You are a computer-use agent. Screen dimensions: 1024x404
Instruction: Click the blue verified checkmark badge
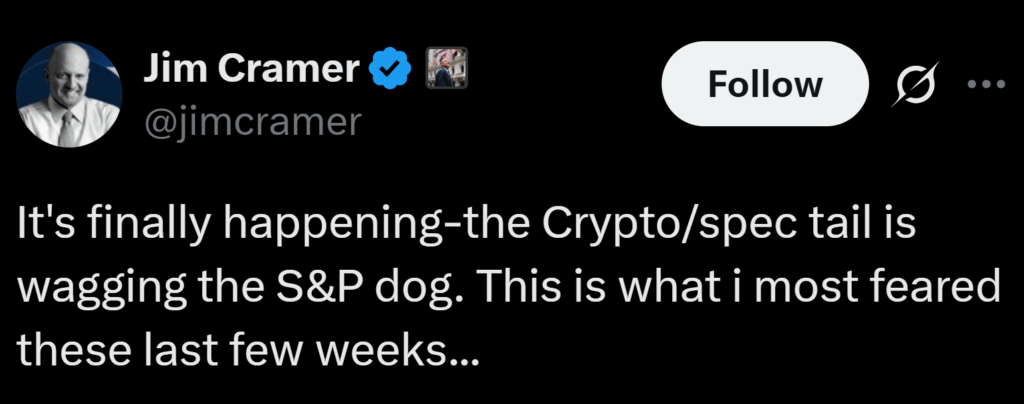coord(389,68)
